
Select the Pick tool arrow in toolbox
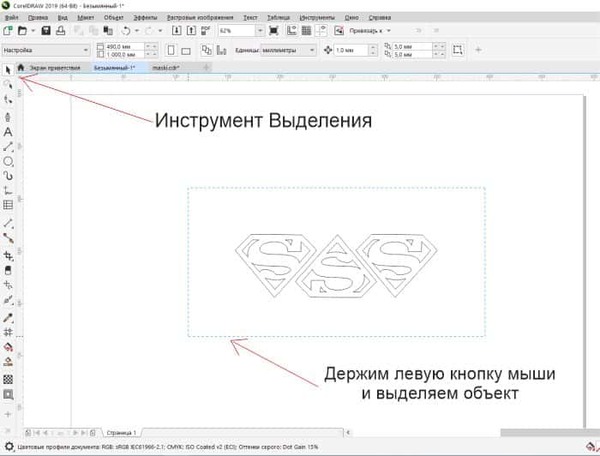(8, 69)
